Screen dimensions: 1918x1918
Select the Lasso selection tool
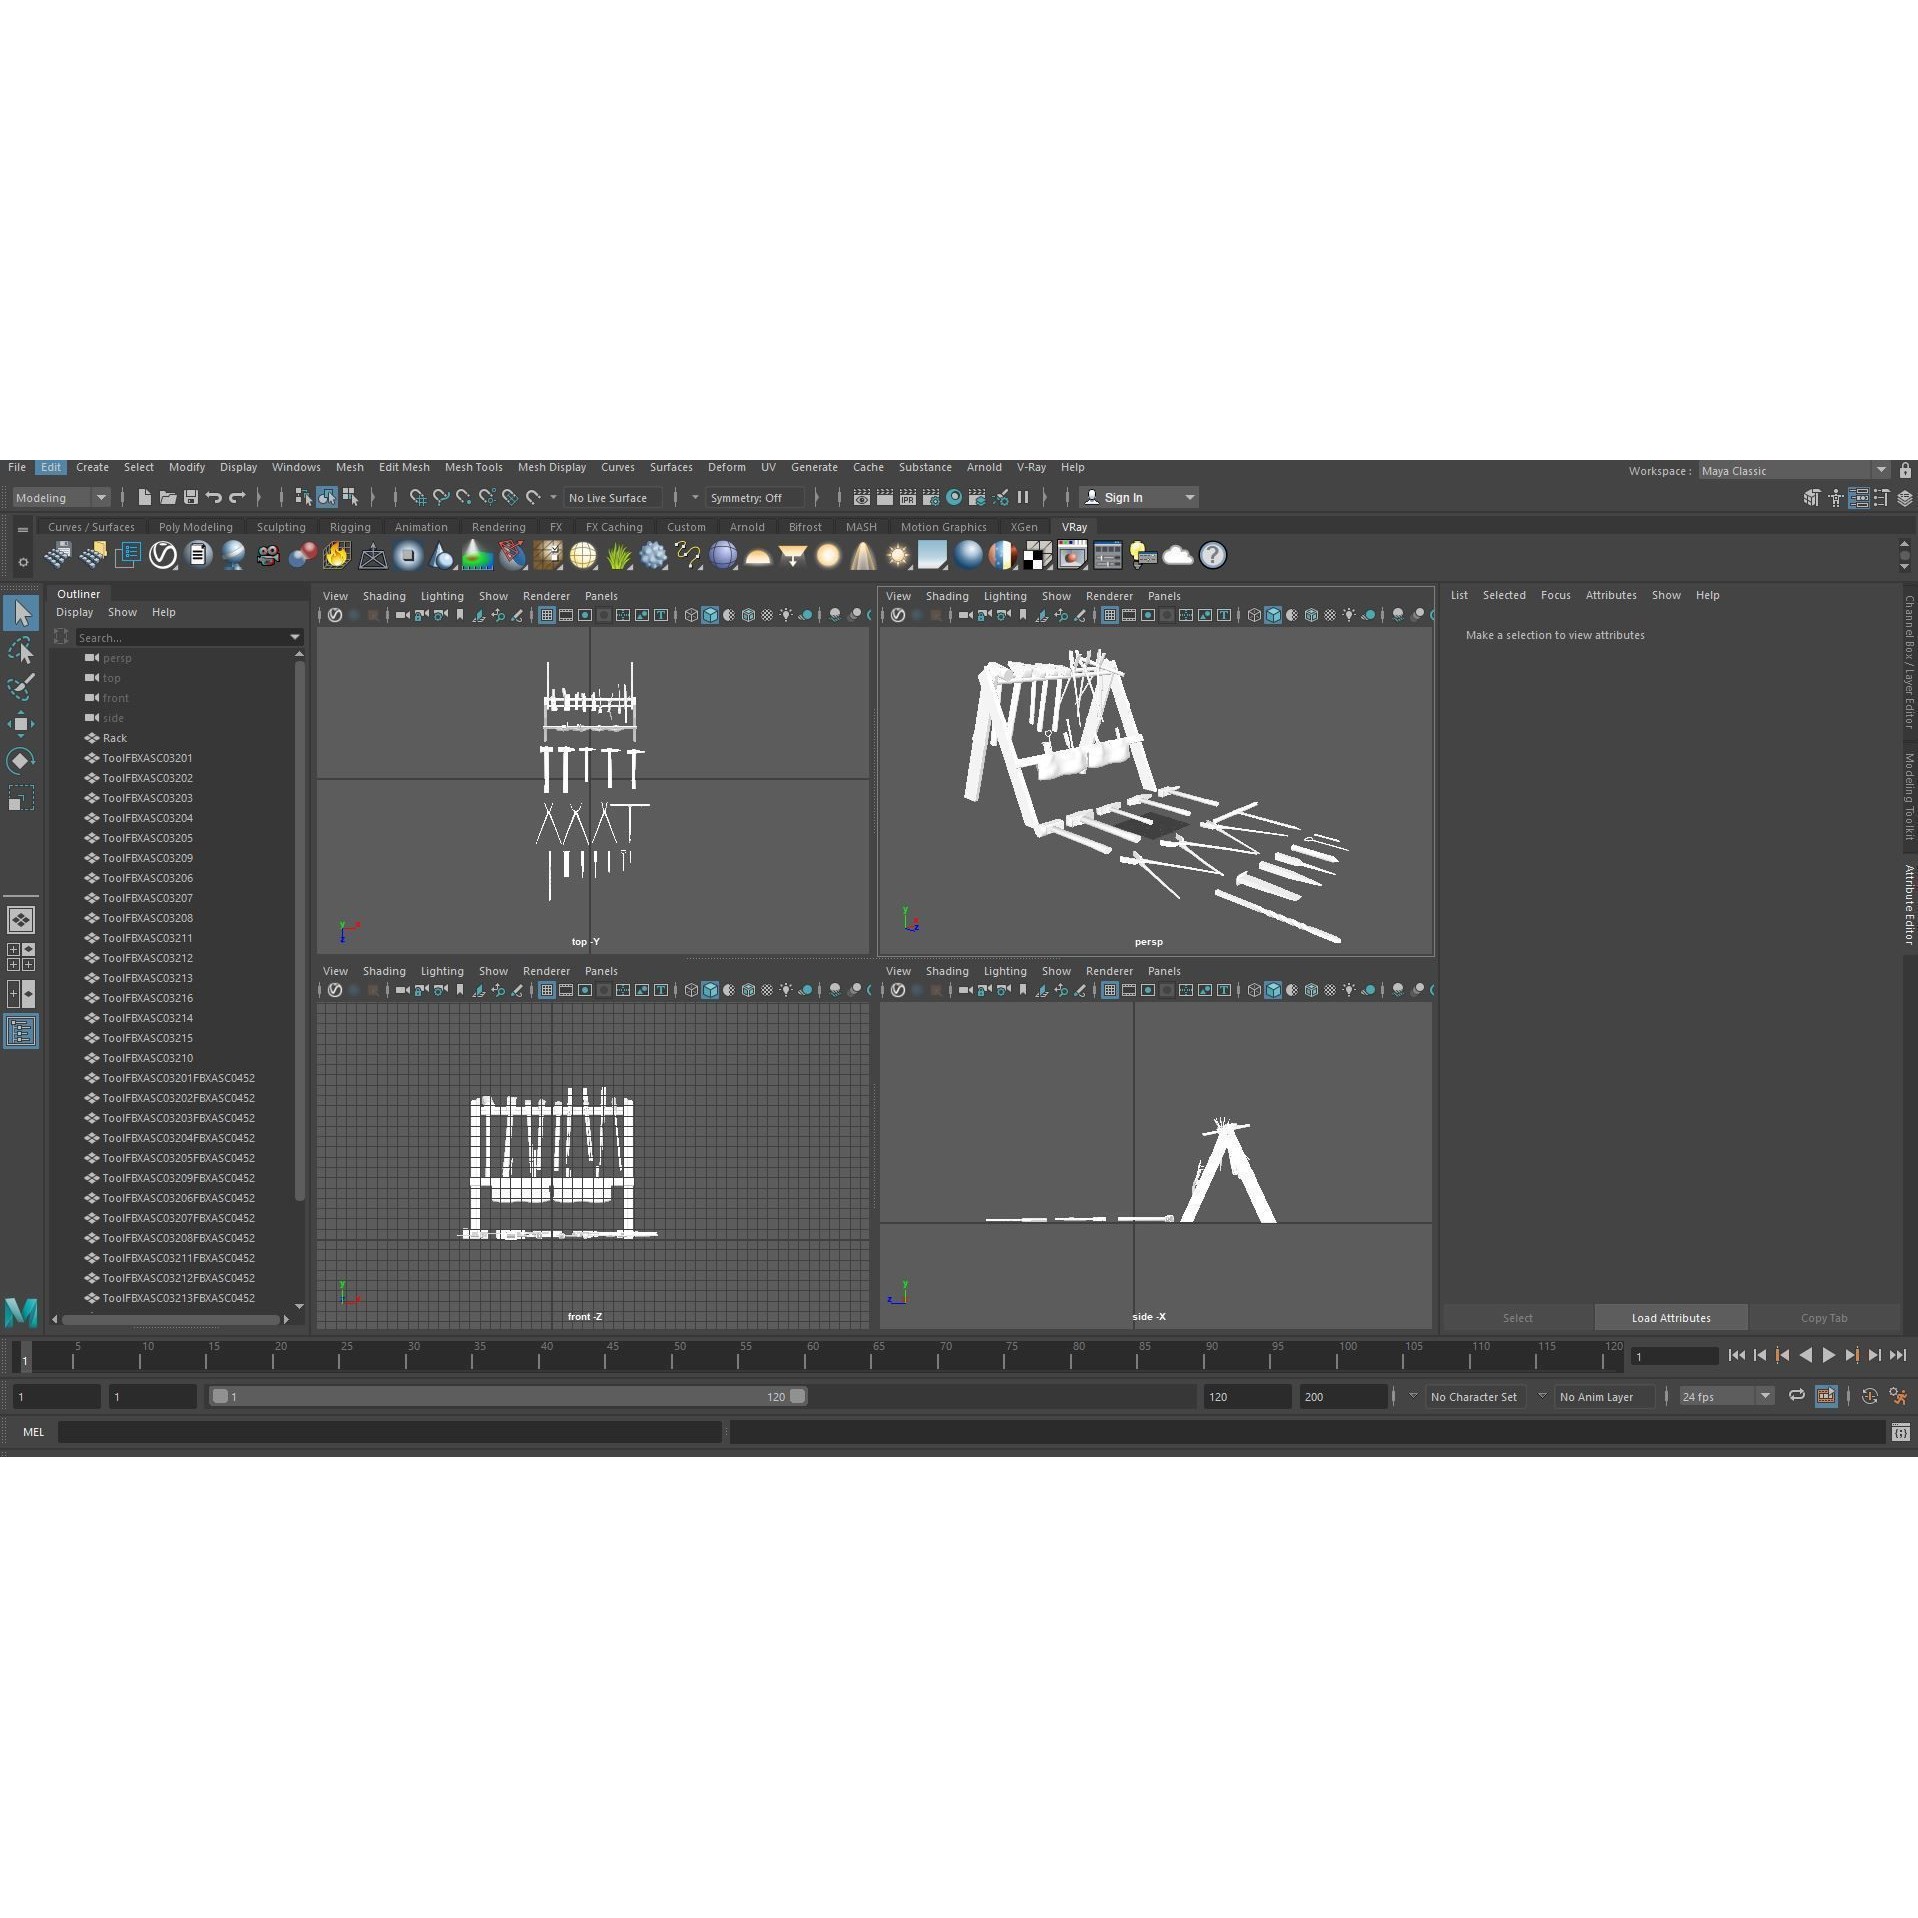coord(22,650)
